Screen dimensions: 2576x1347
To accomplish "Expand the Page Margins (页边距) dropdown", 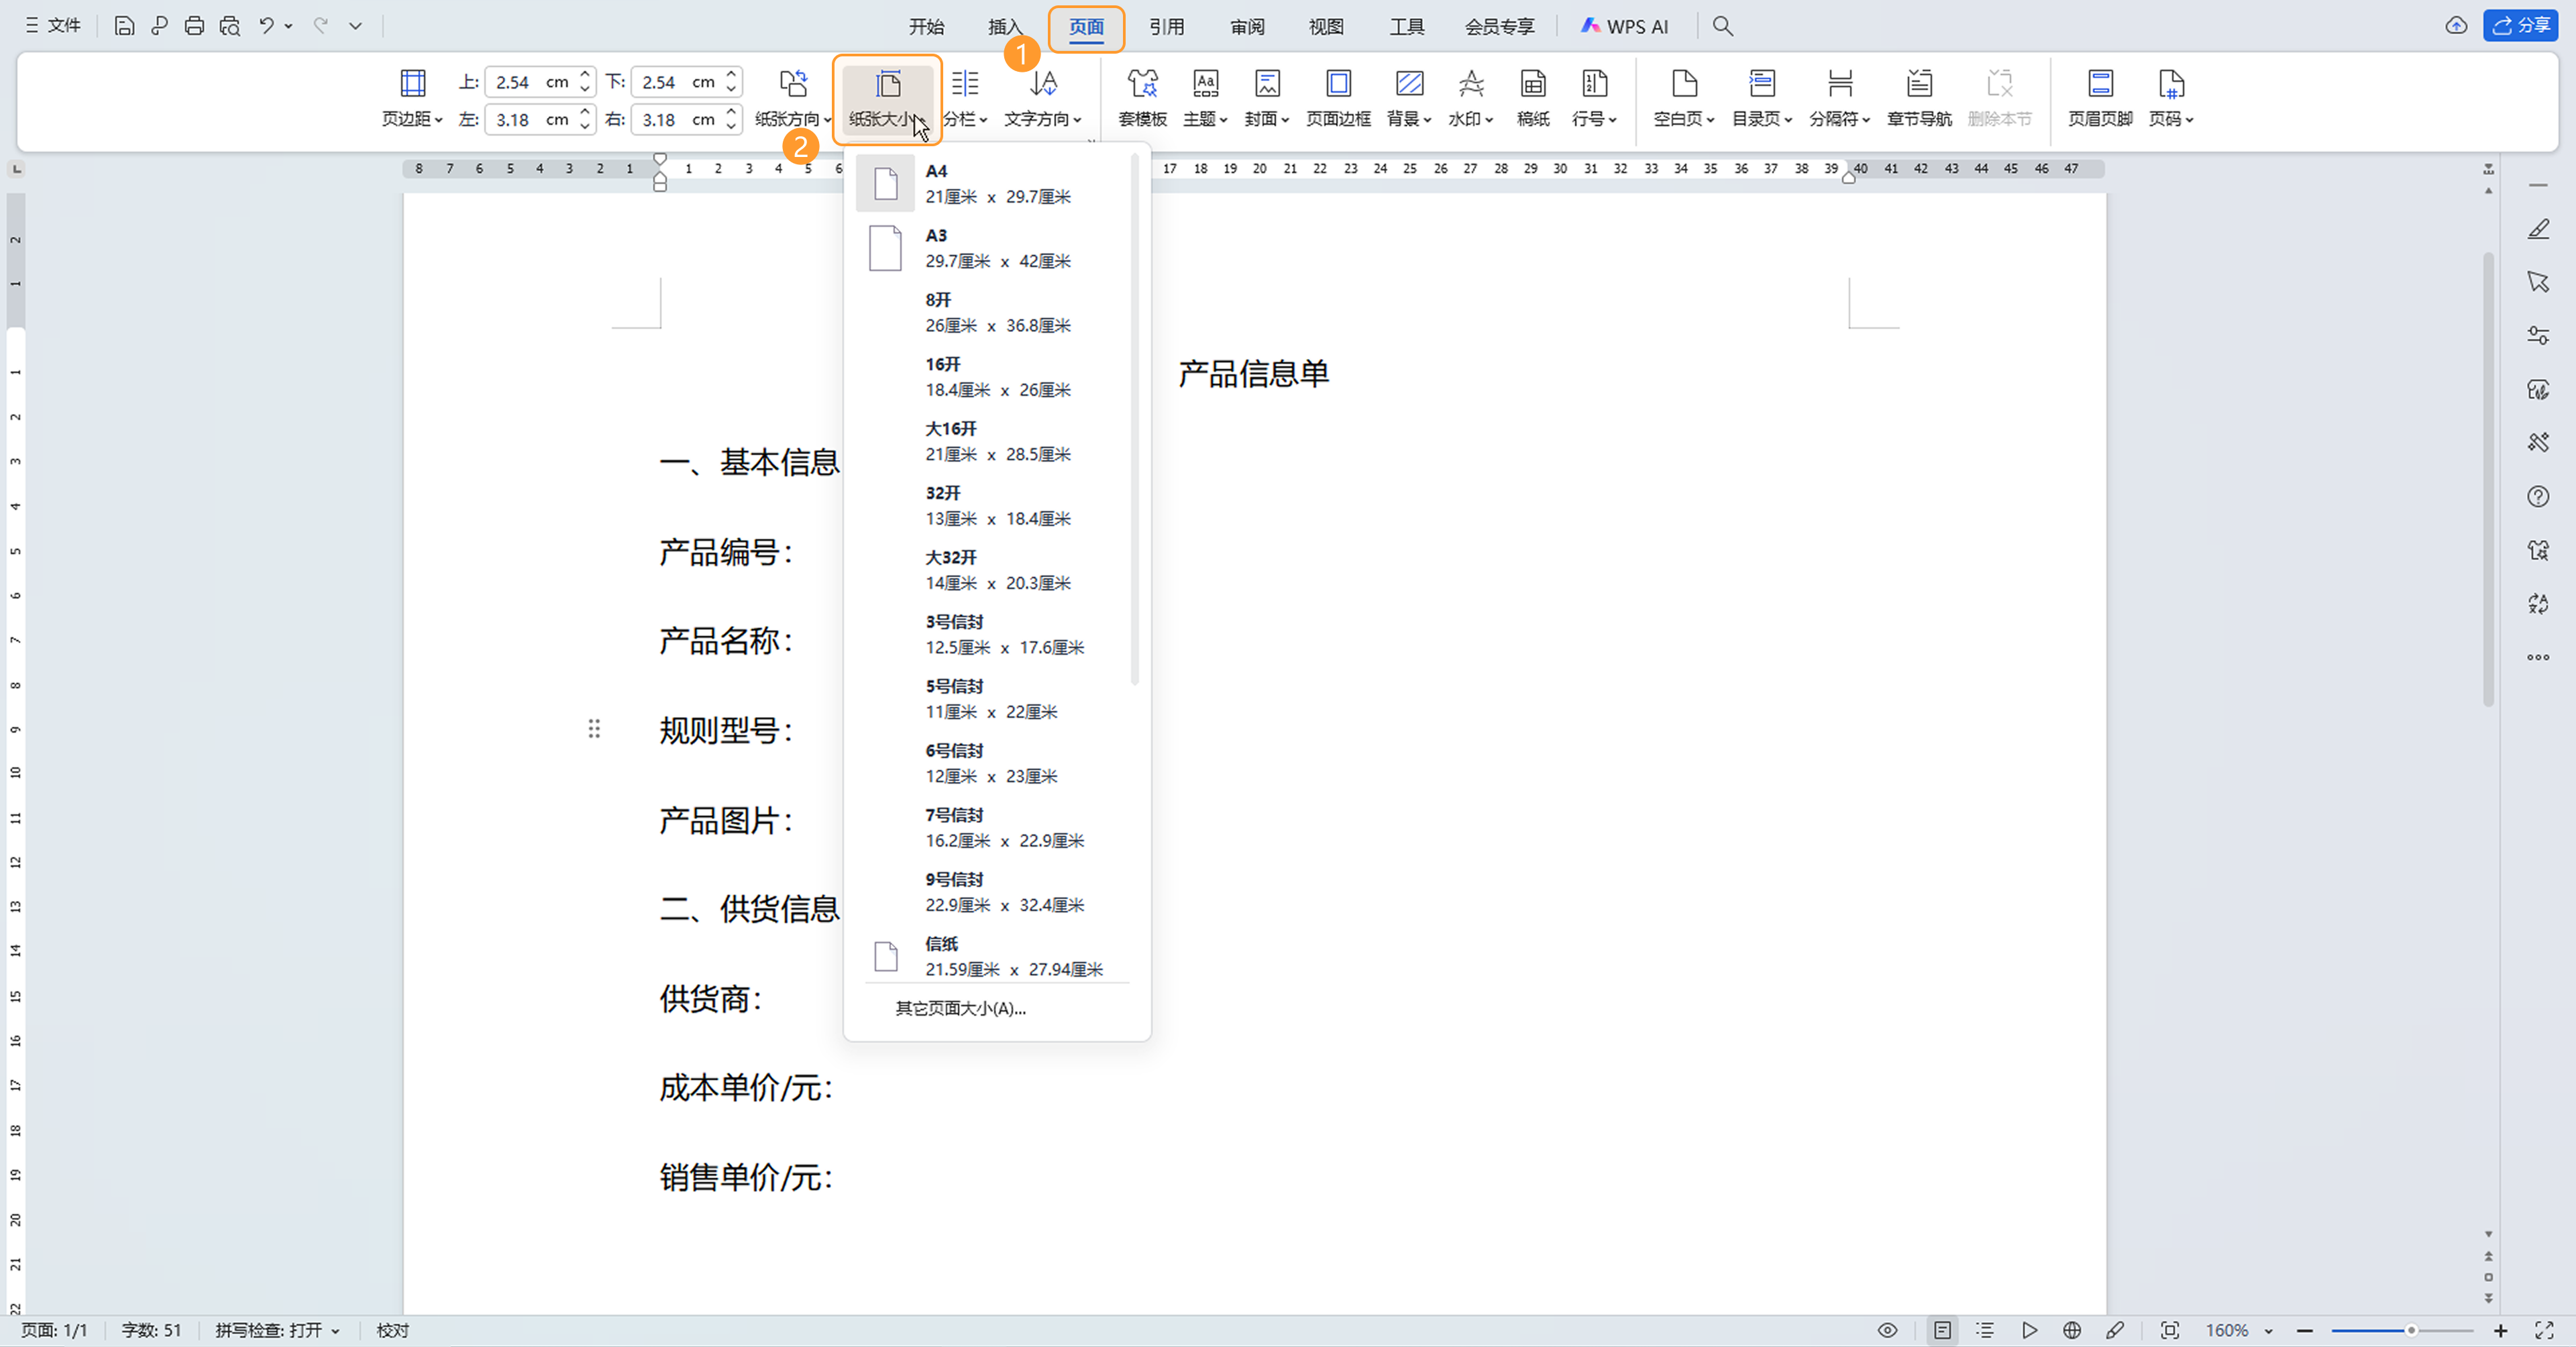I will tap(412, 118).
